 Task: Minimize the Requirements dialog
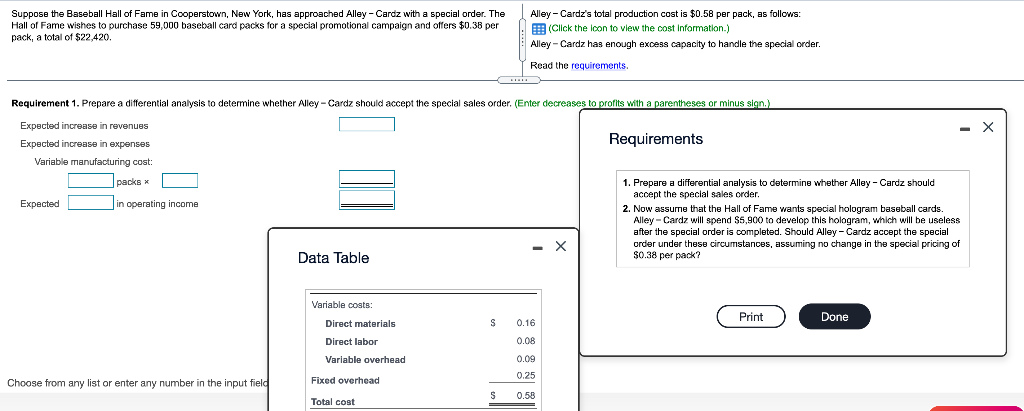[x=965, y=129]
